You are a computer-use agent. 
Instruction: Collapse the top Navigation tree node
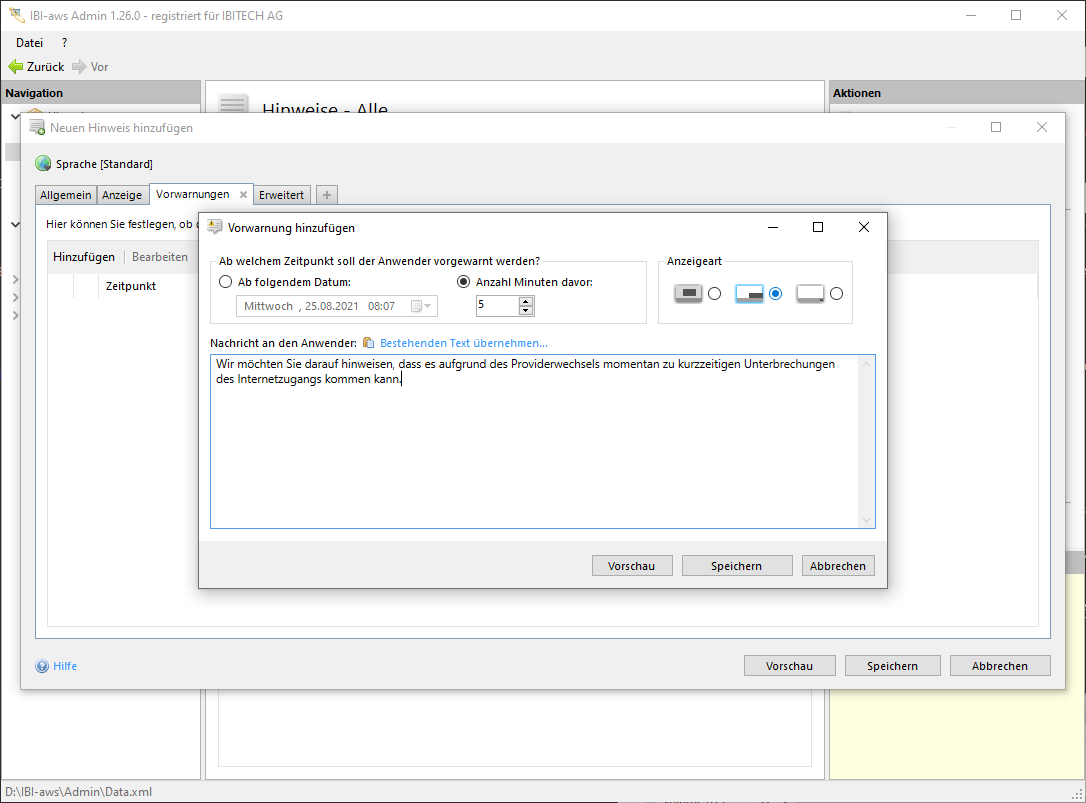pos(14,116)
